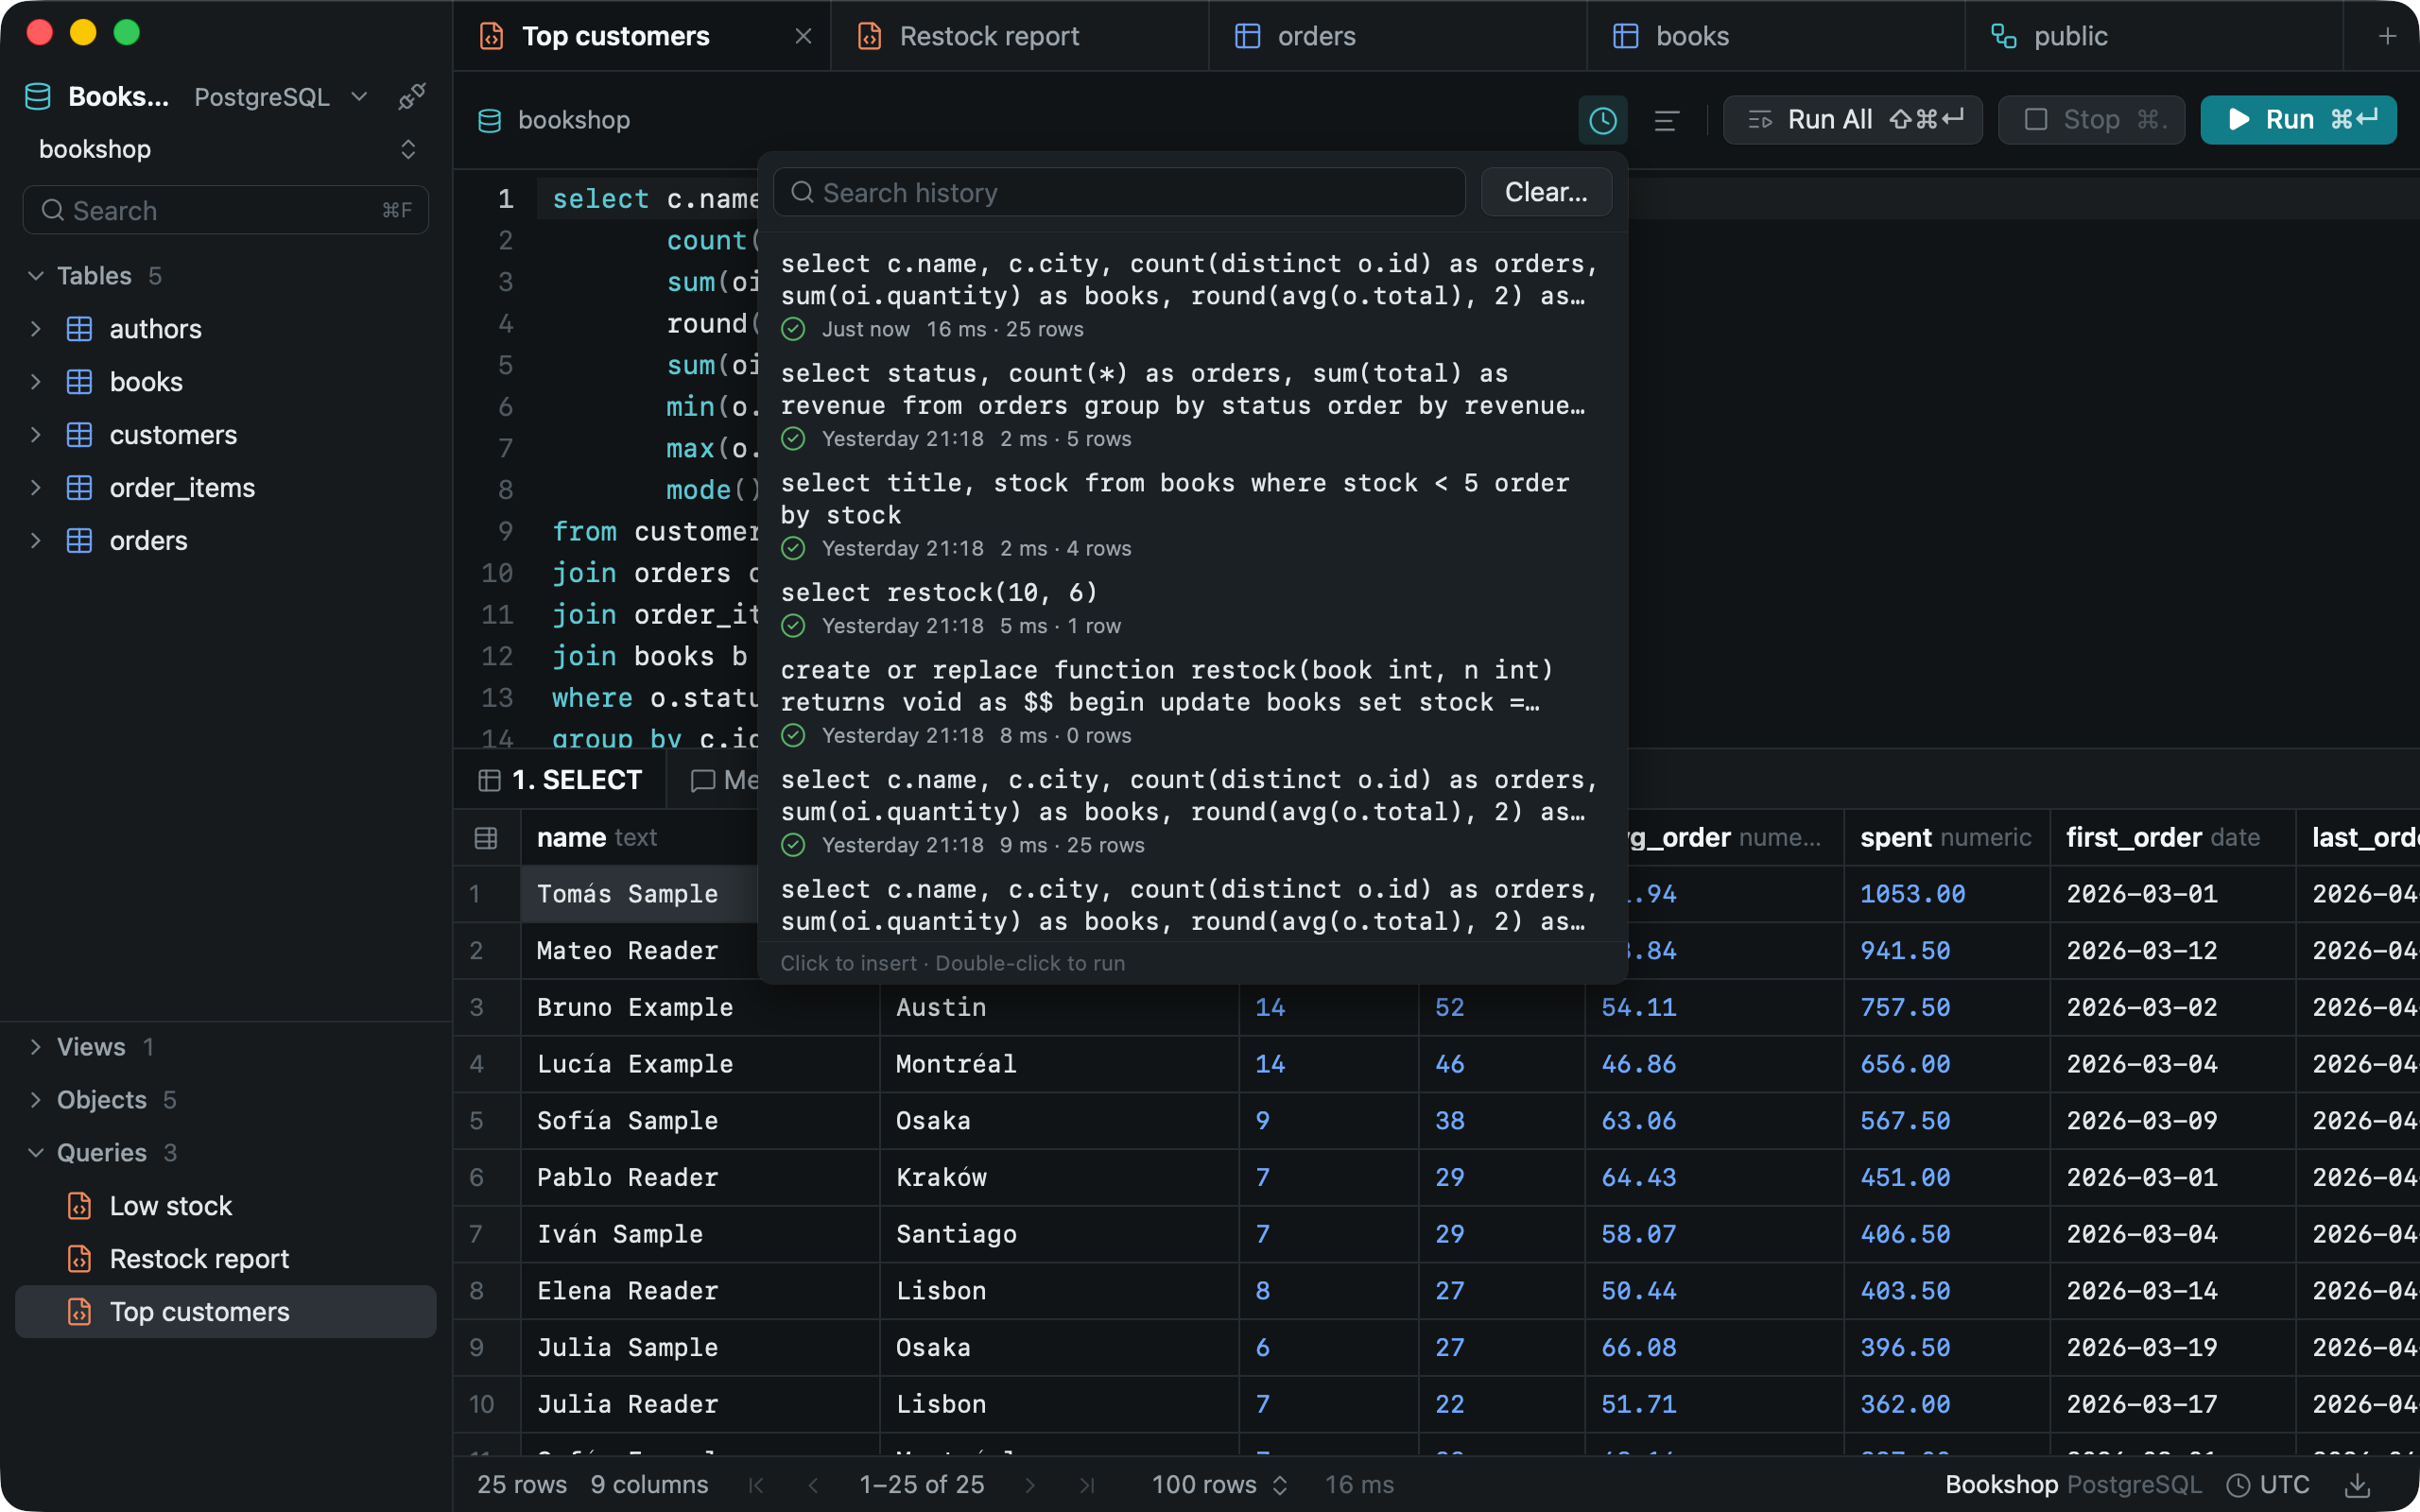Open the bookshop schema selector
Viewport: 2420px width, 1512px height.
226,149
